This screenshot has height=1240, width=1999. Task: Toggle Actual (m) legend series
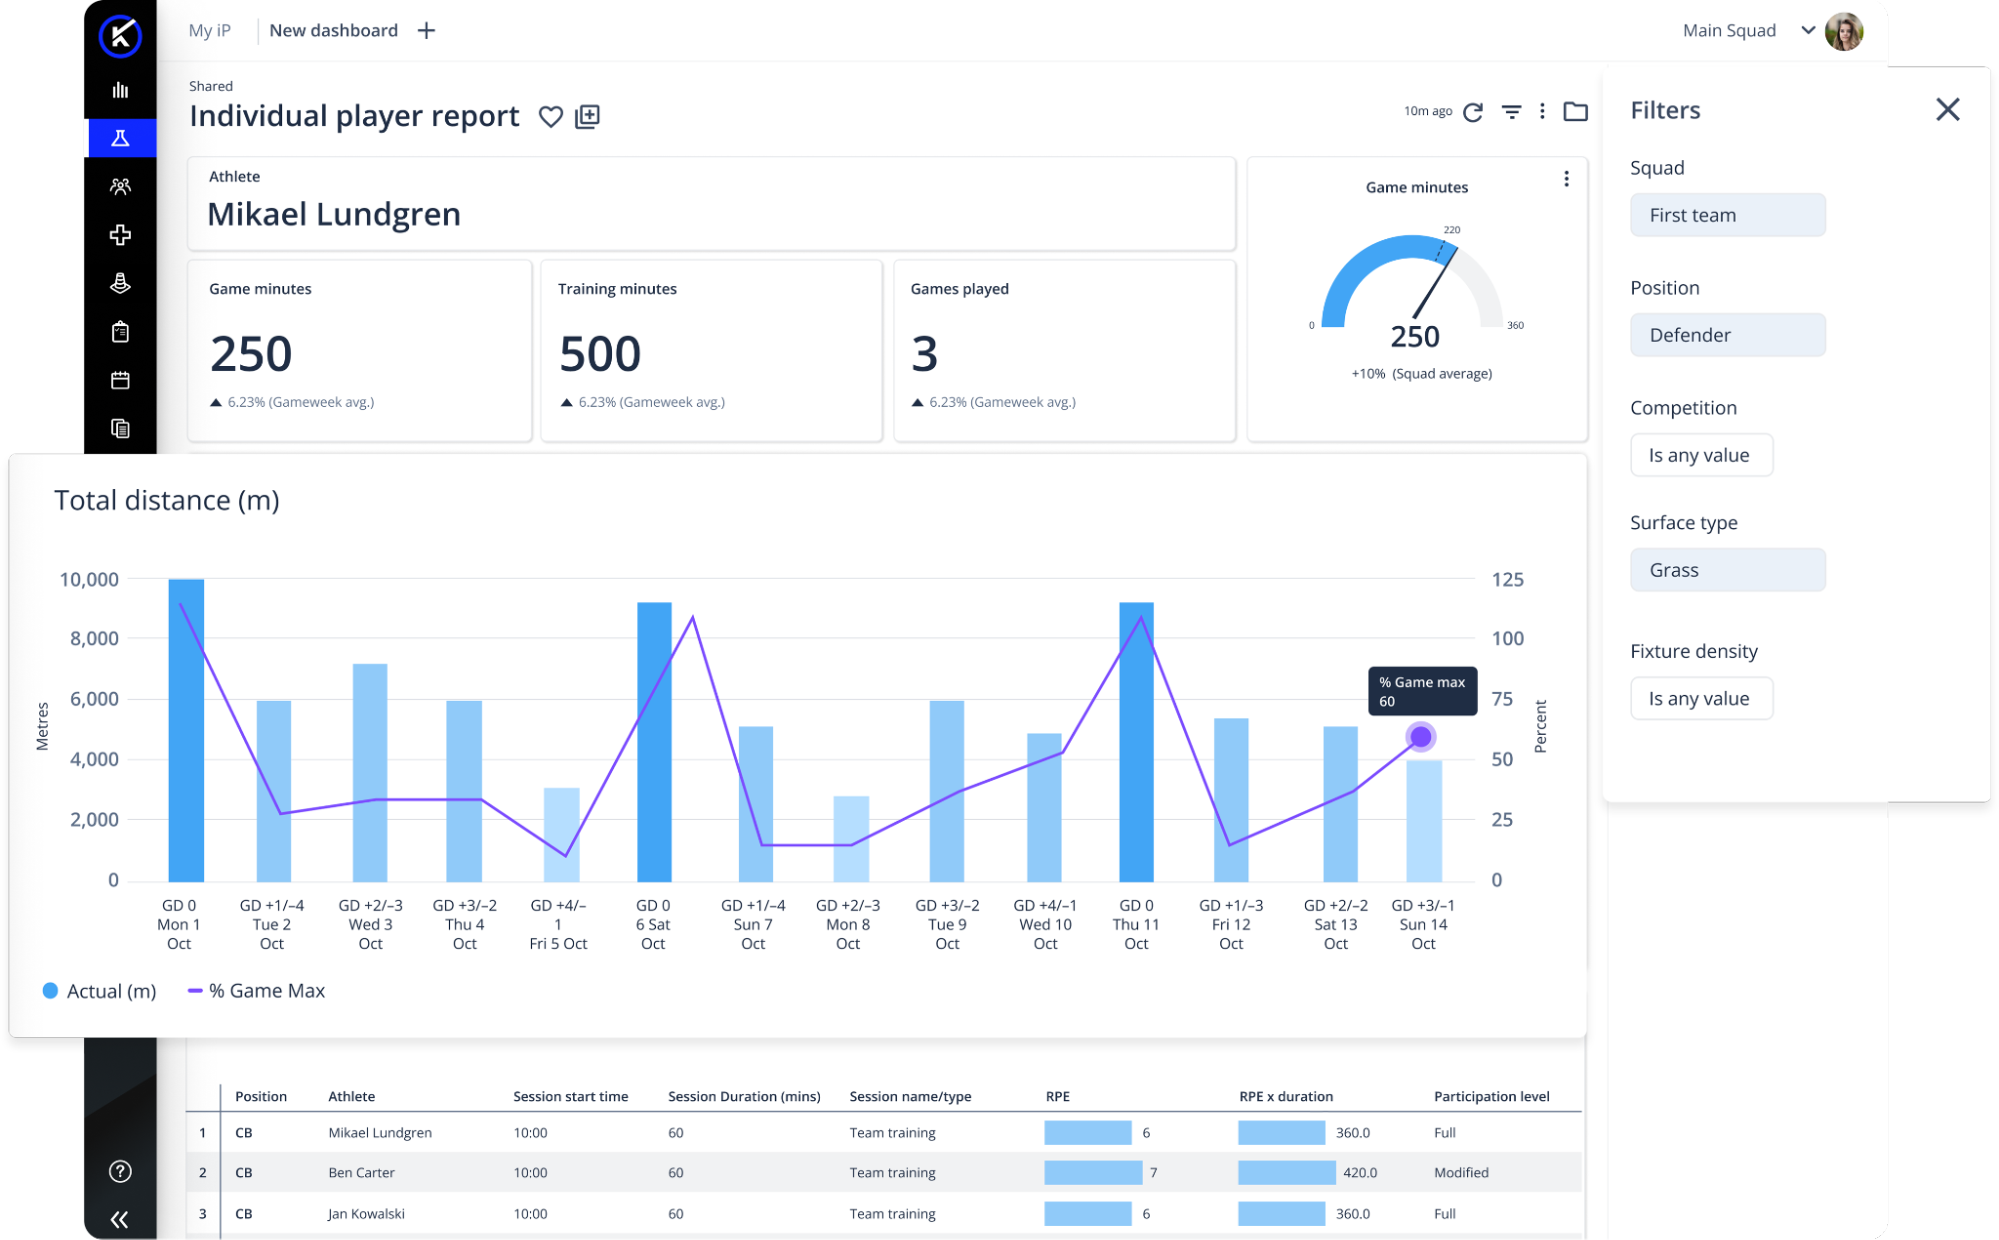click(100, 991)
